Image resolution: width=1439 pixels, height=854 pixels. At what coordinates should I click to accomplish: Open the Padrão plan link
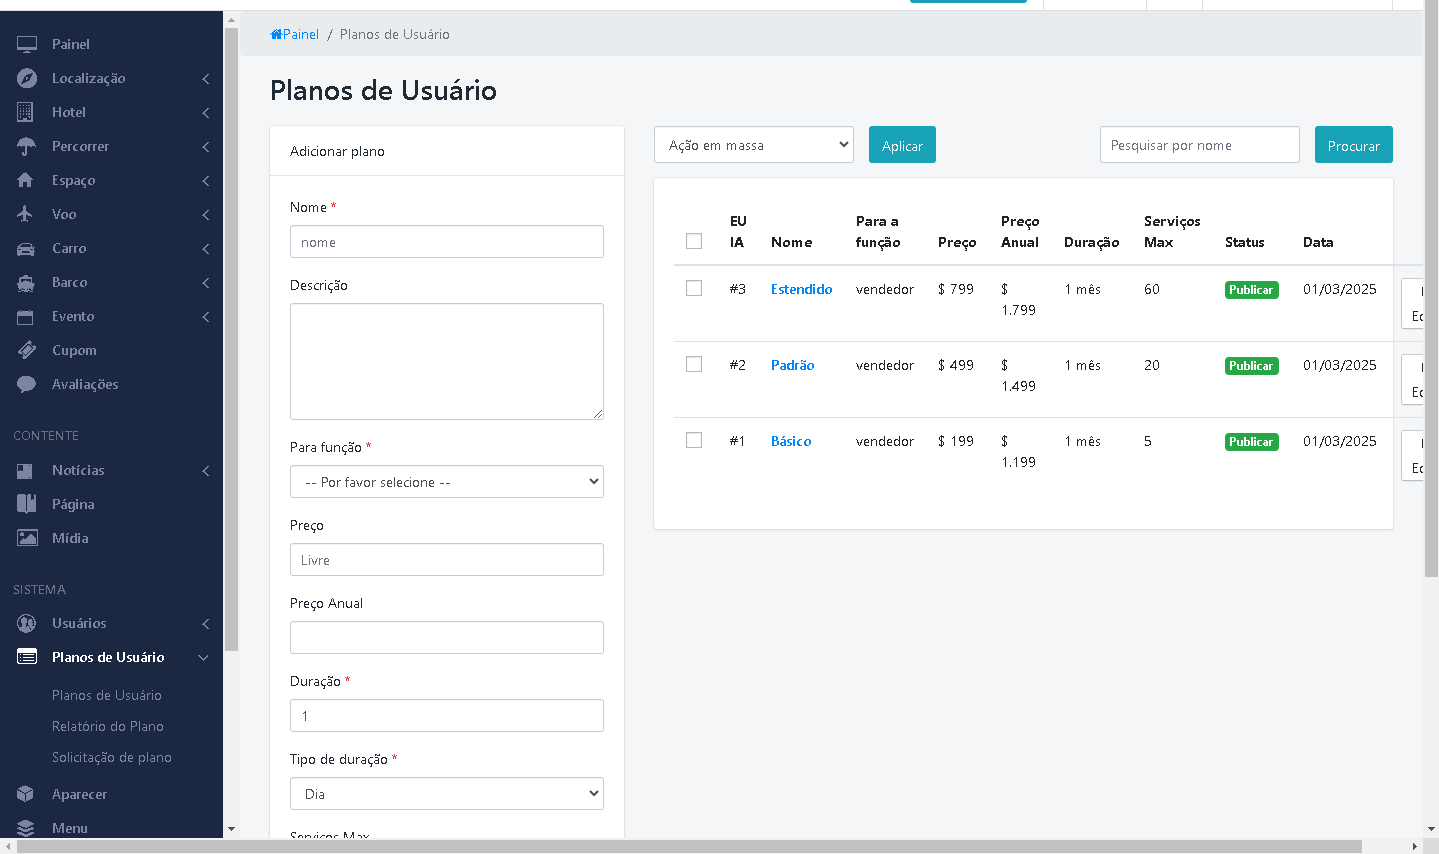point(792,365)
